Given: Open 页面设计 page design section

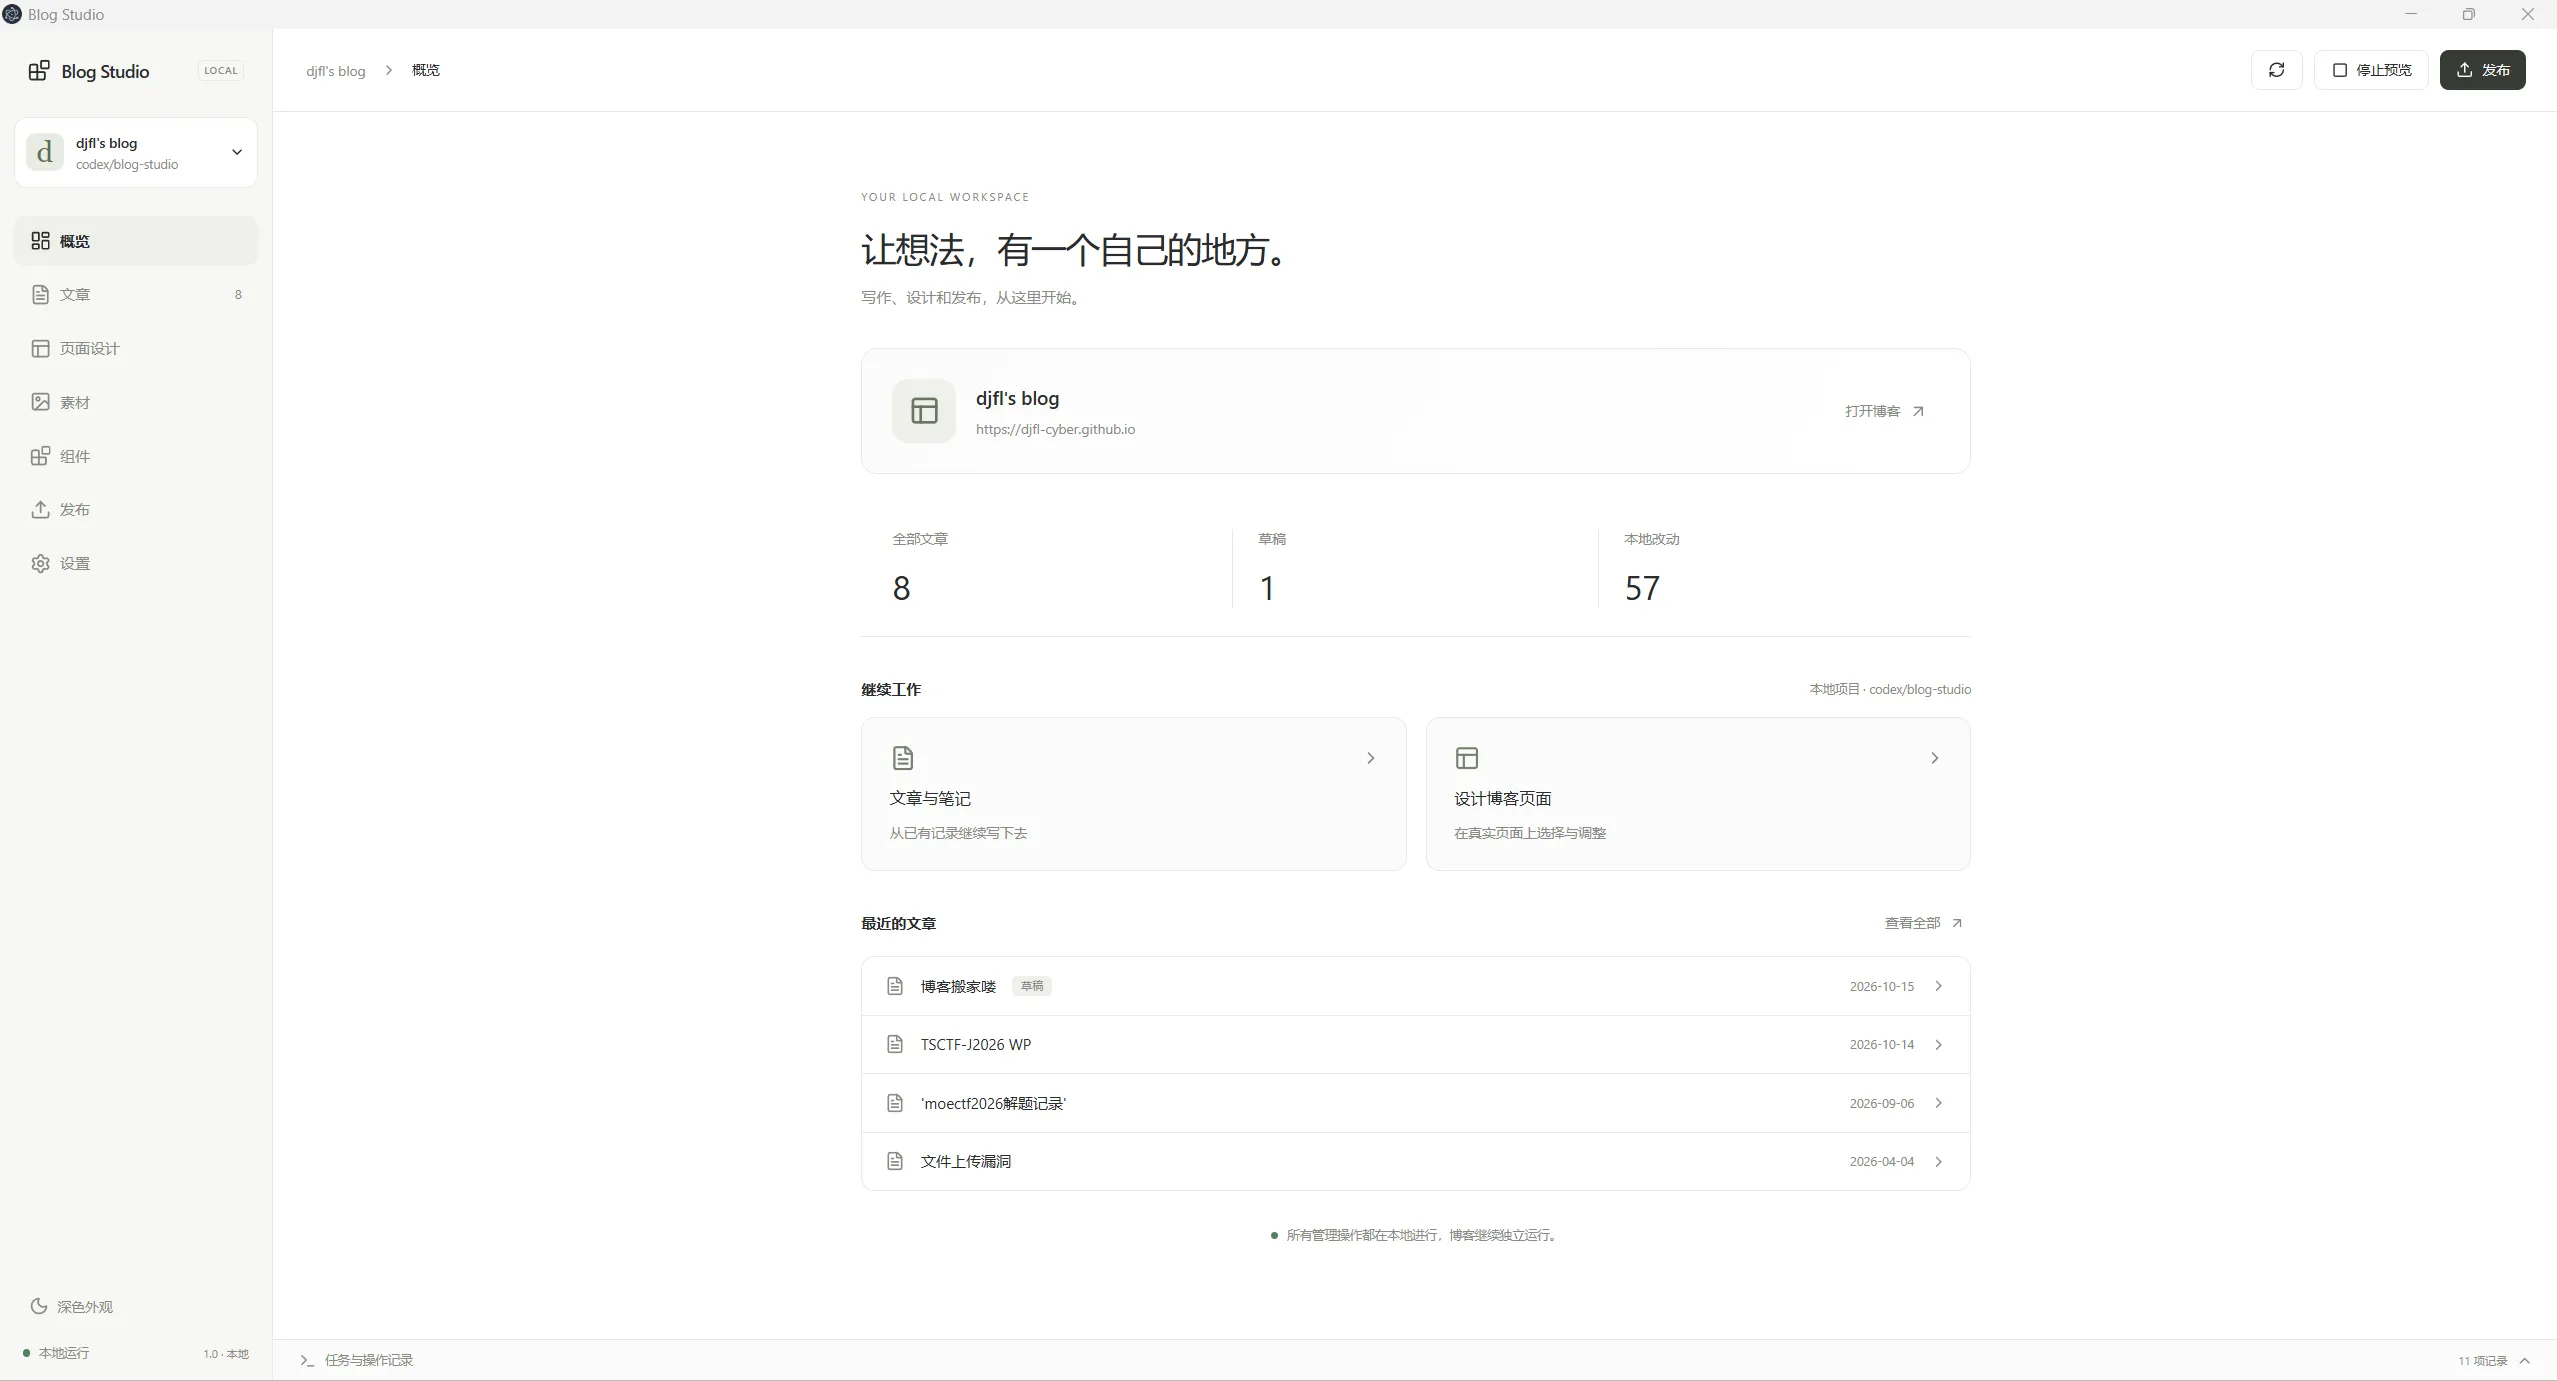Looking at the screenshot, I should point(136,348).
